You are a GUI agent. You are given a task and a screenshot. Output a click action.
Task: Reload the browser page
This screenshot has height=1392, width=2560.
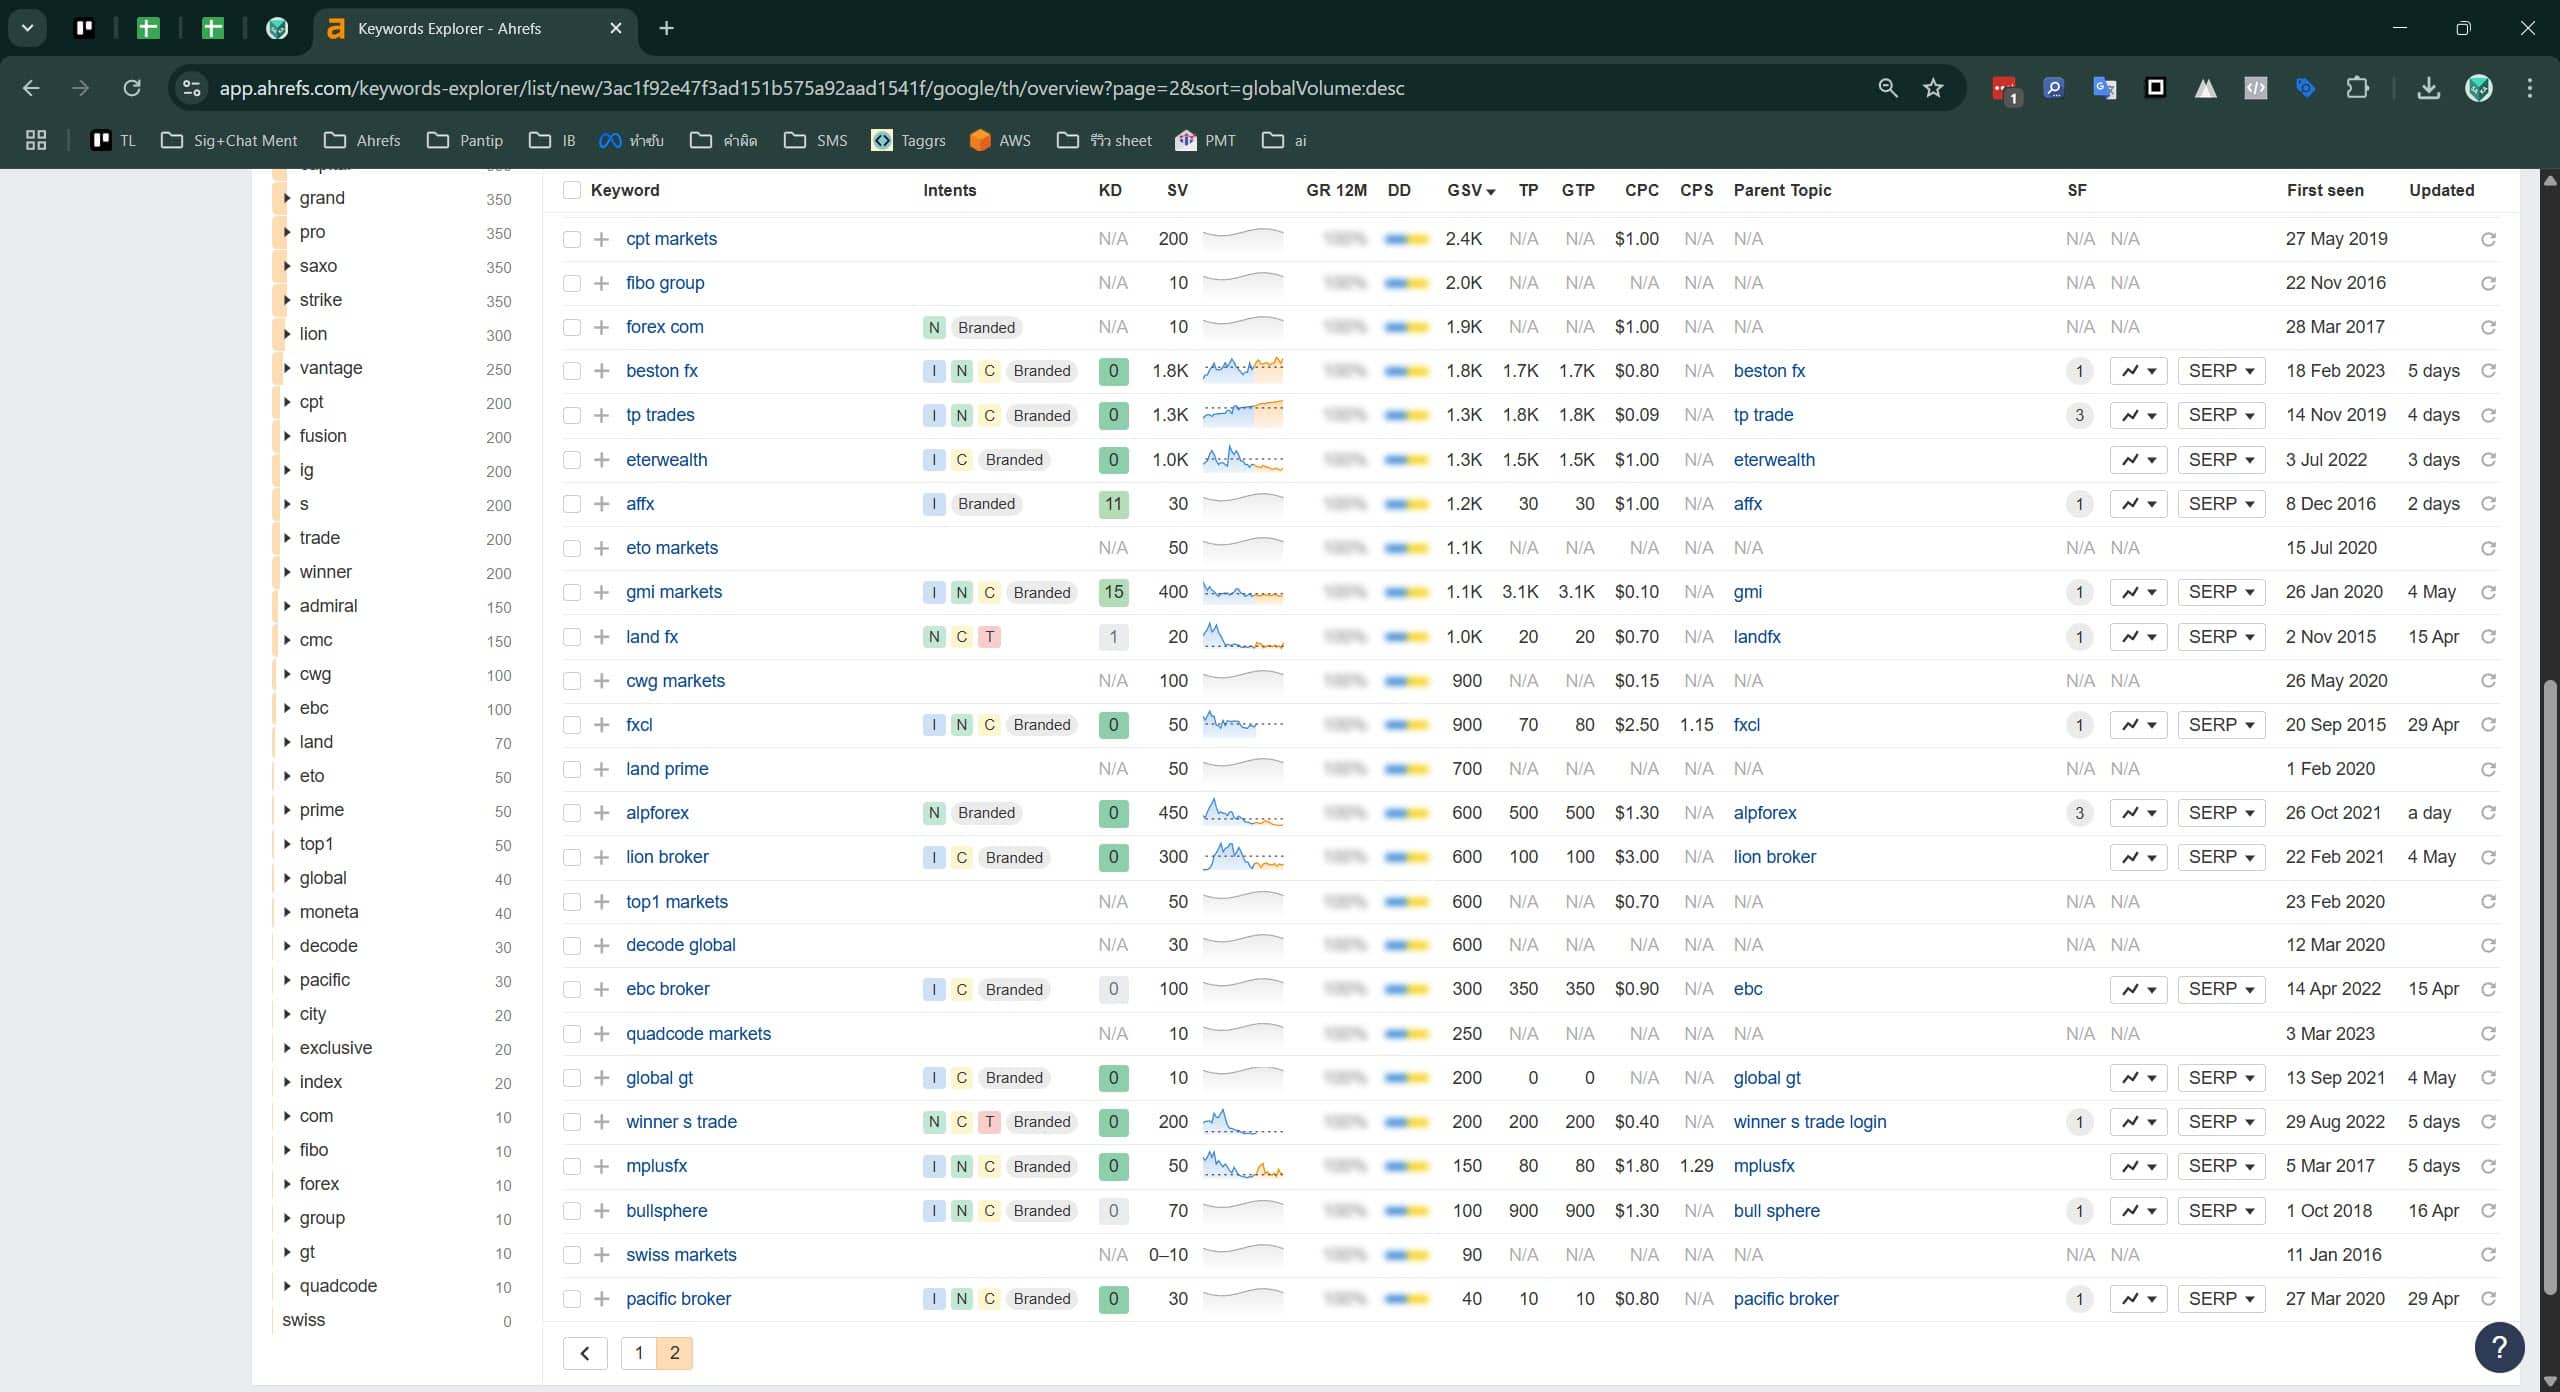coord(132,88)
